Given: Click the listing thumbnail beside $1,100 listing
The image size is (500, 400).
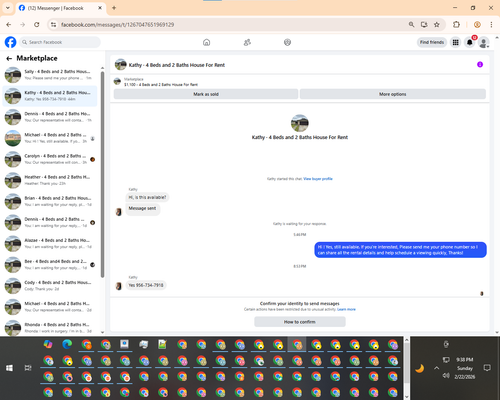Looking at the screenshot, I should coord(117,82).
